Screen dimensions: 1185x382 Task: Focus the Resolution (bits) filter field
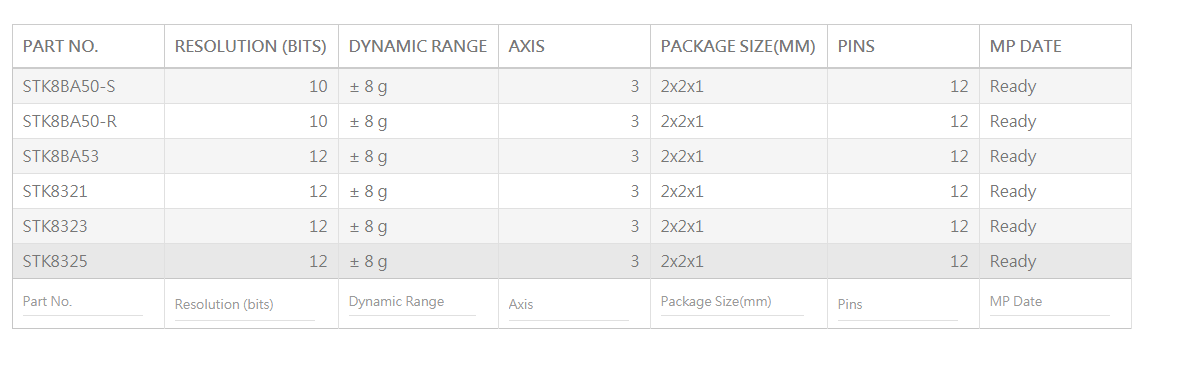[x=245, y=305]
